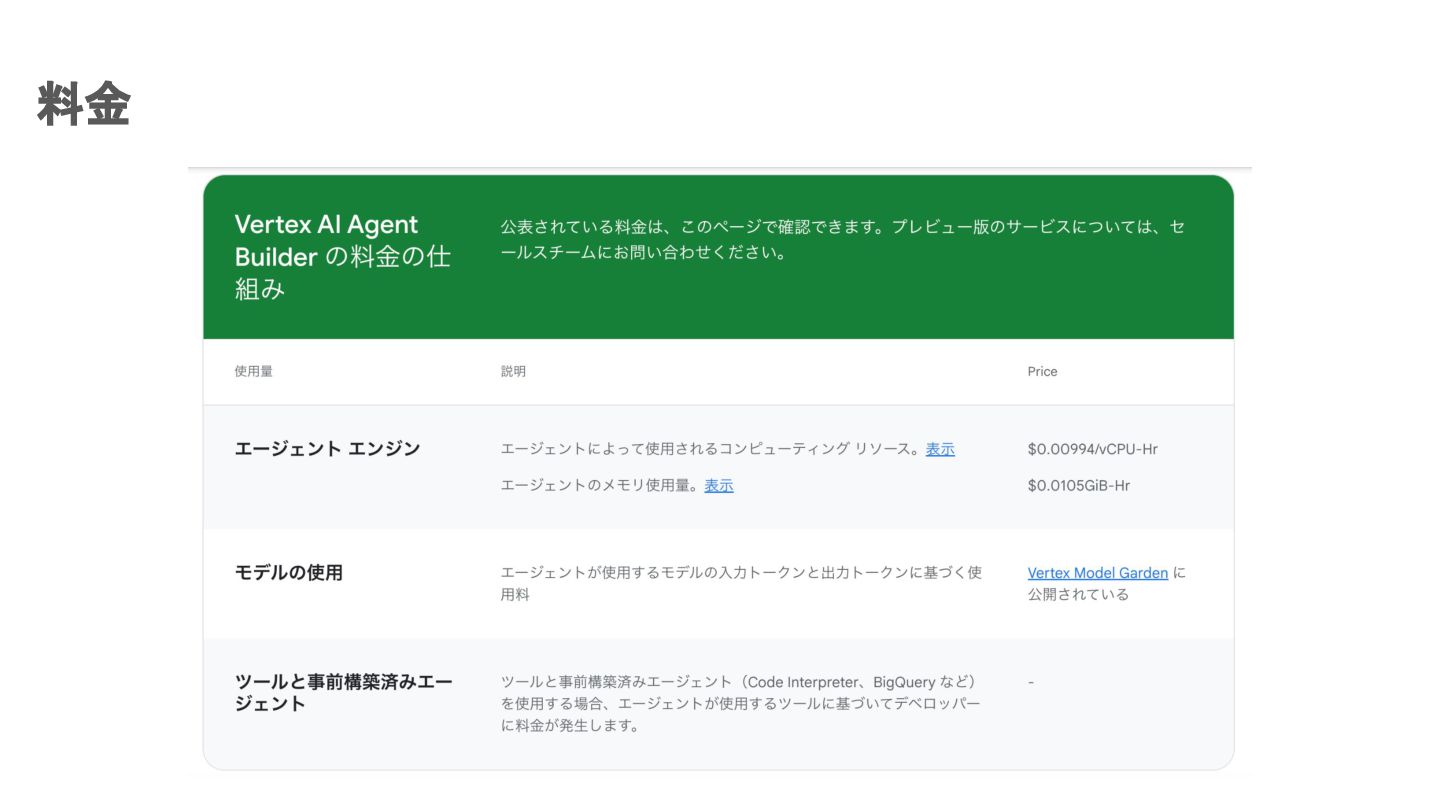
Task: Open the 表示 link for memory usage
Action: click(719, 486)
